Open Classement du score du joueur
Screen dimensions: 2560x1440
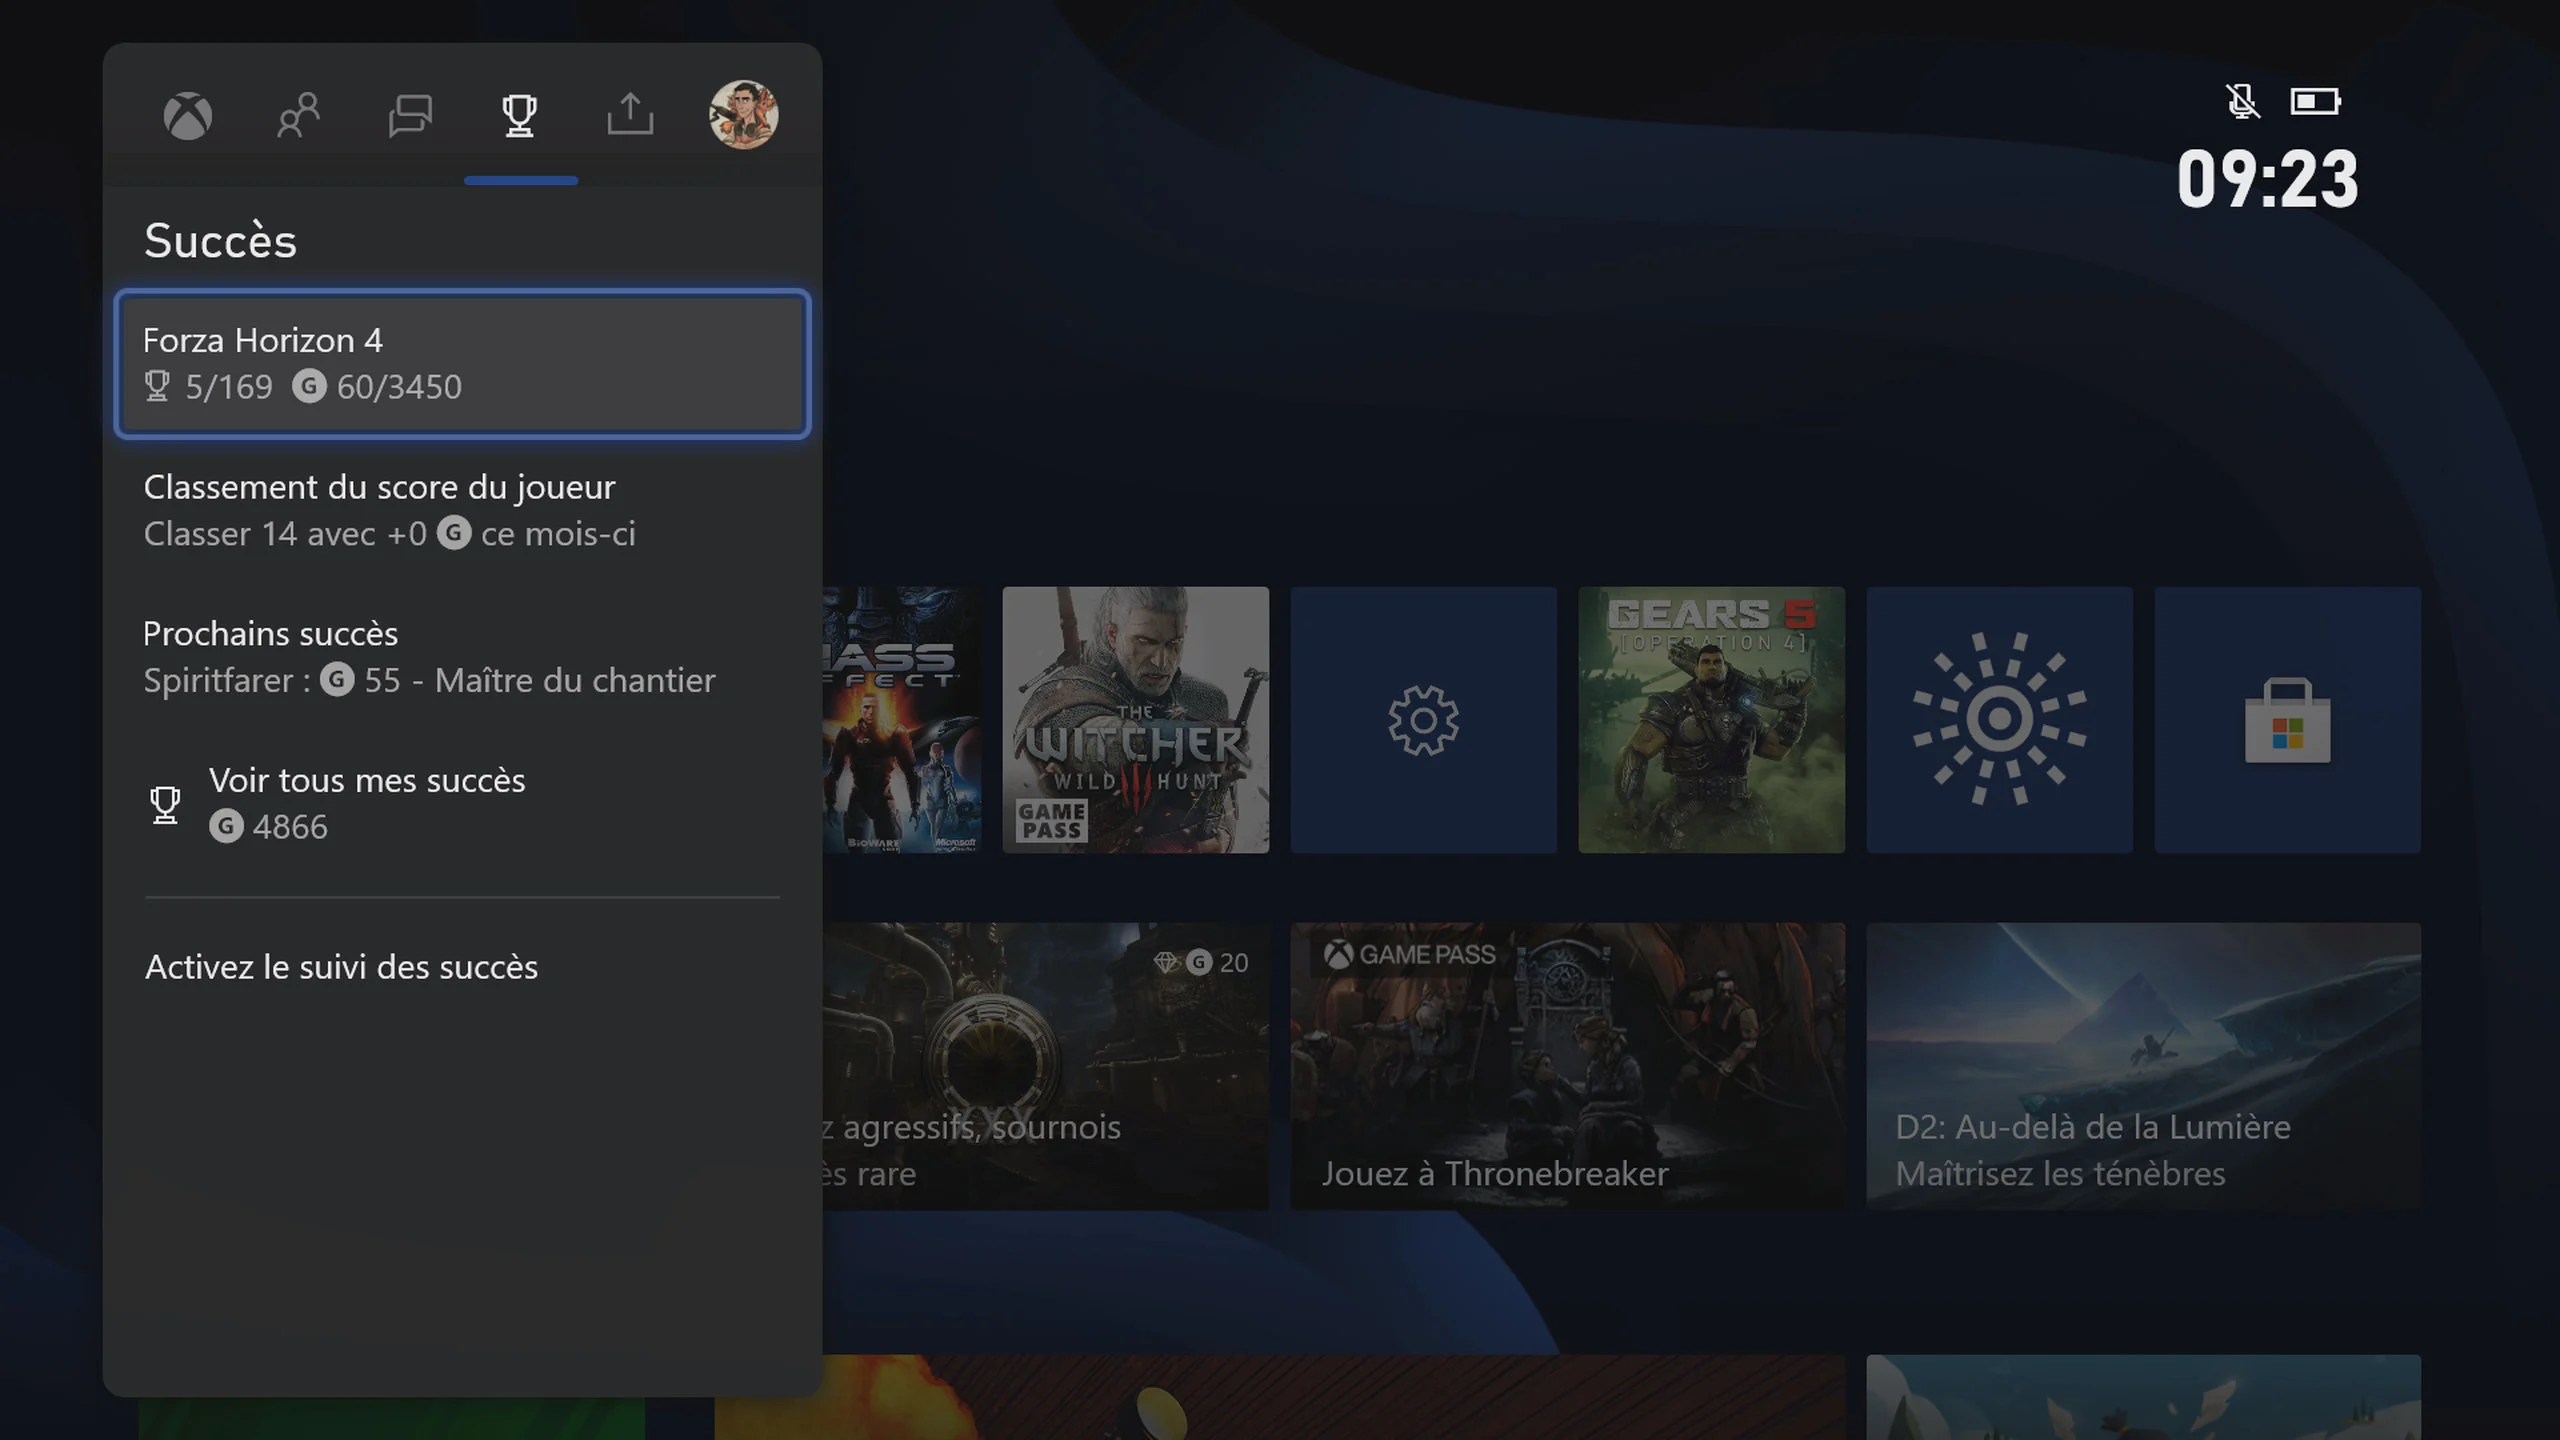pyautogui.click(x=463, y=510)
